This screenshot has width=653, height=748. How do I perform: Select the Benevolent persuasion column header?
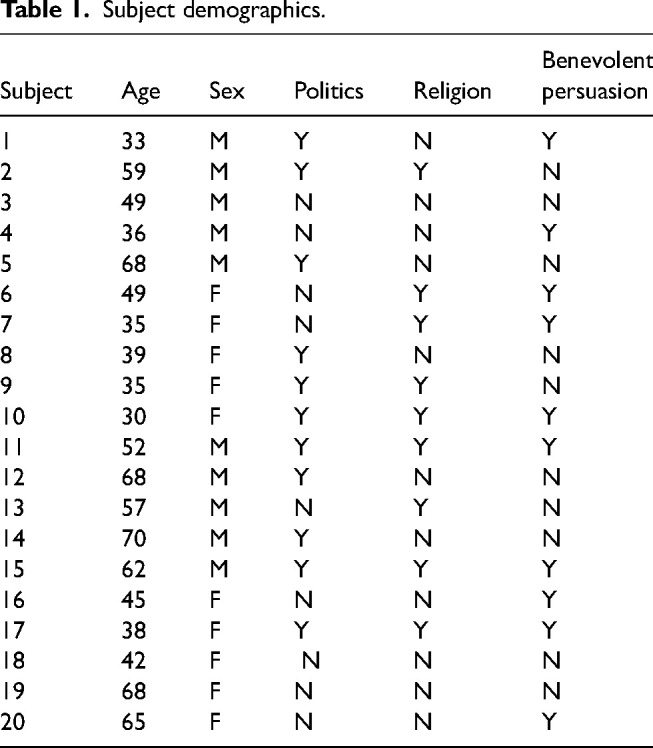(595, 79)
